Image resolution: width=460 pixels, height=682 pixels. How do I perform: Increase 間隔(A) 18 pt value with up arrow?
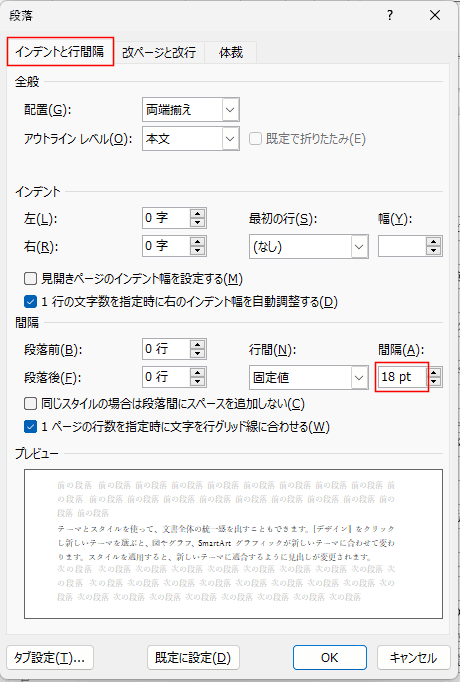point(435,372)
